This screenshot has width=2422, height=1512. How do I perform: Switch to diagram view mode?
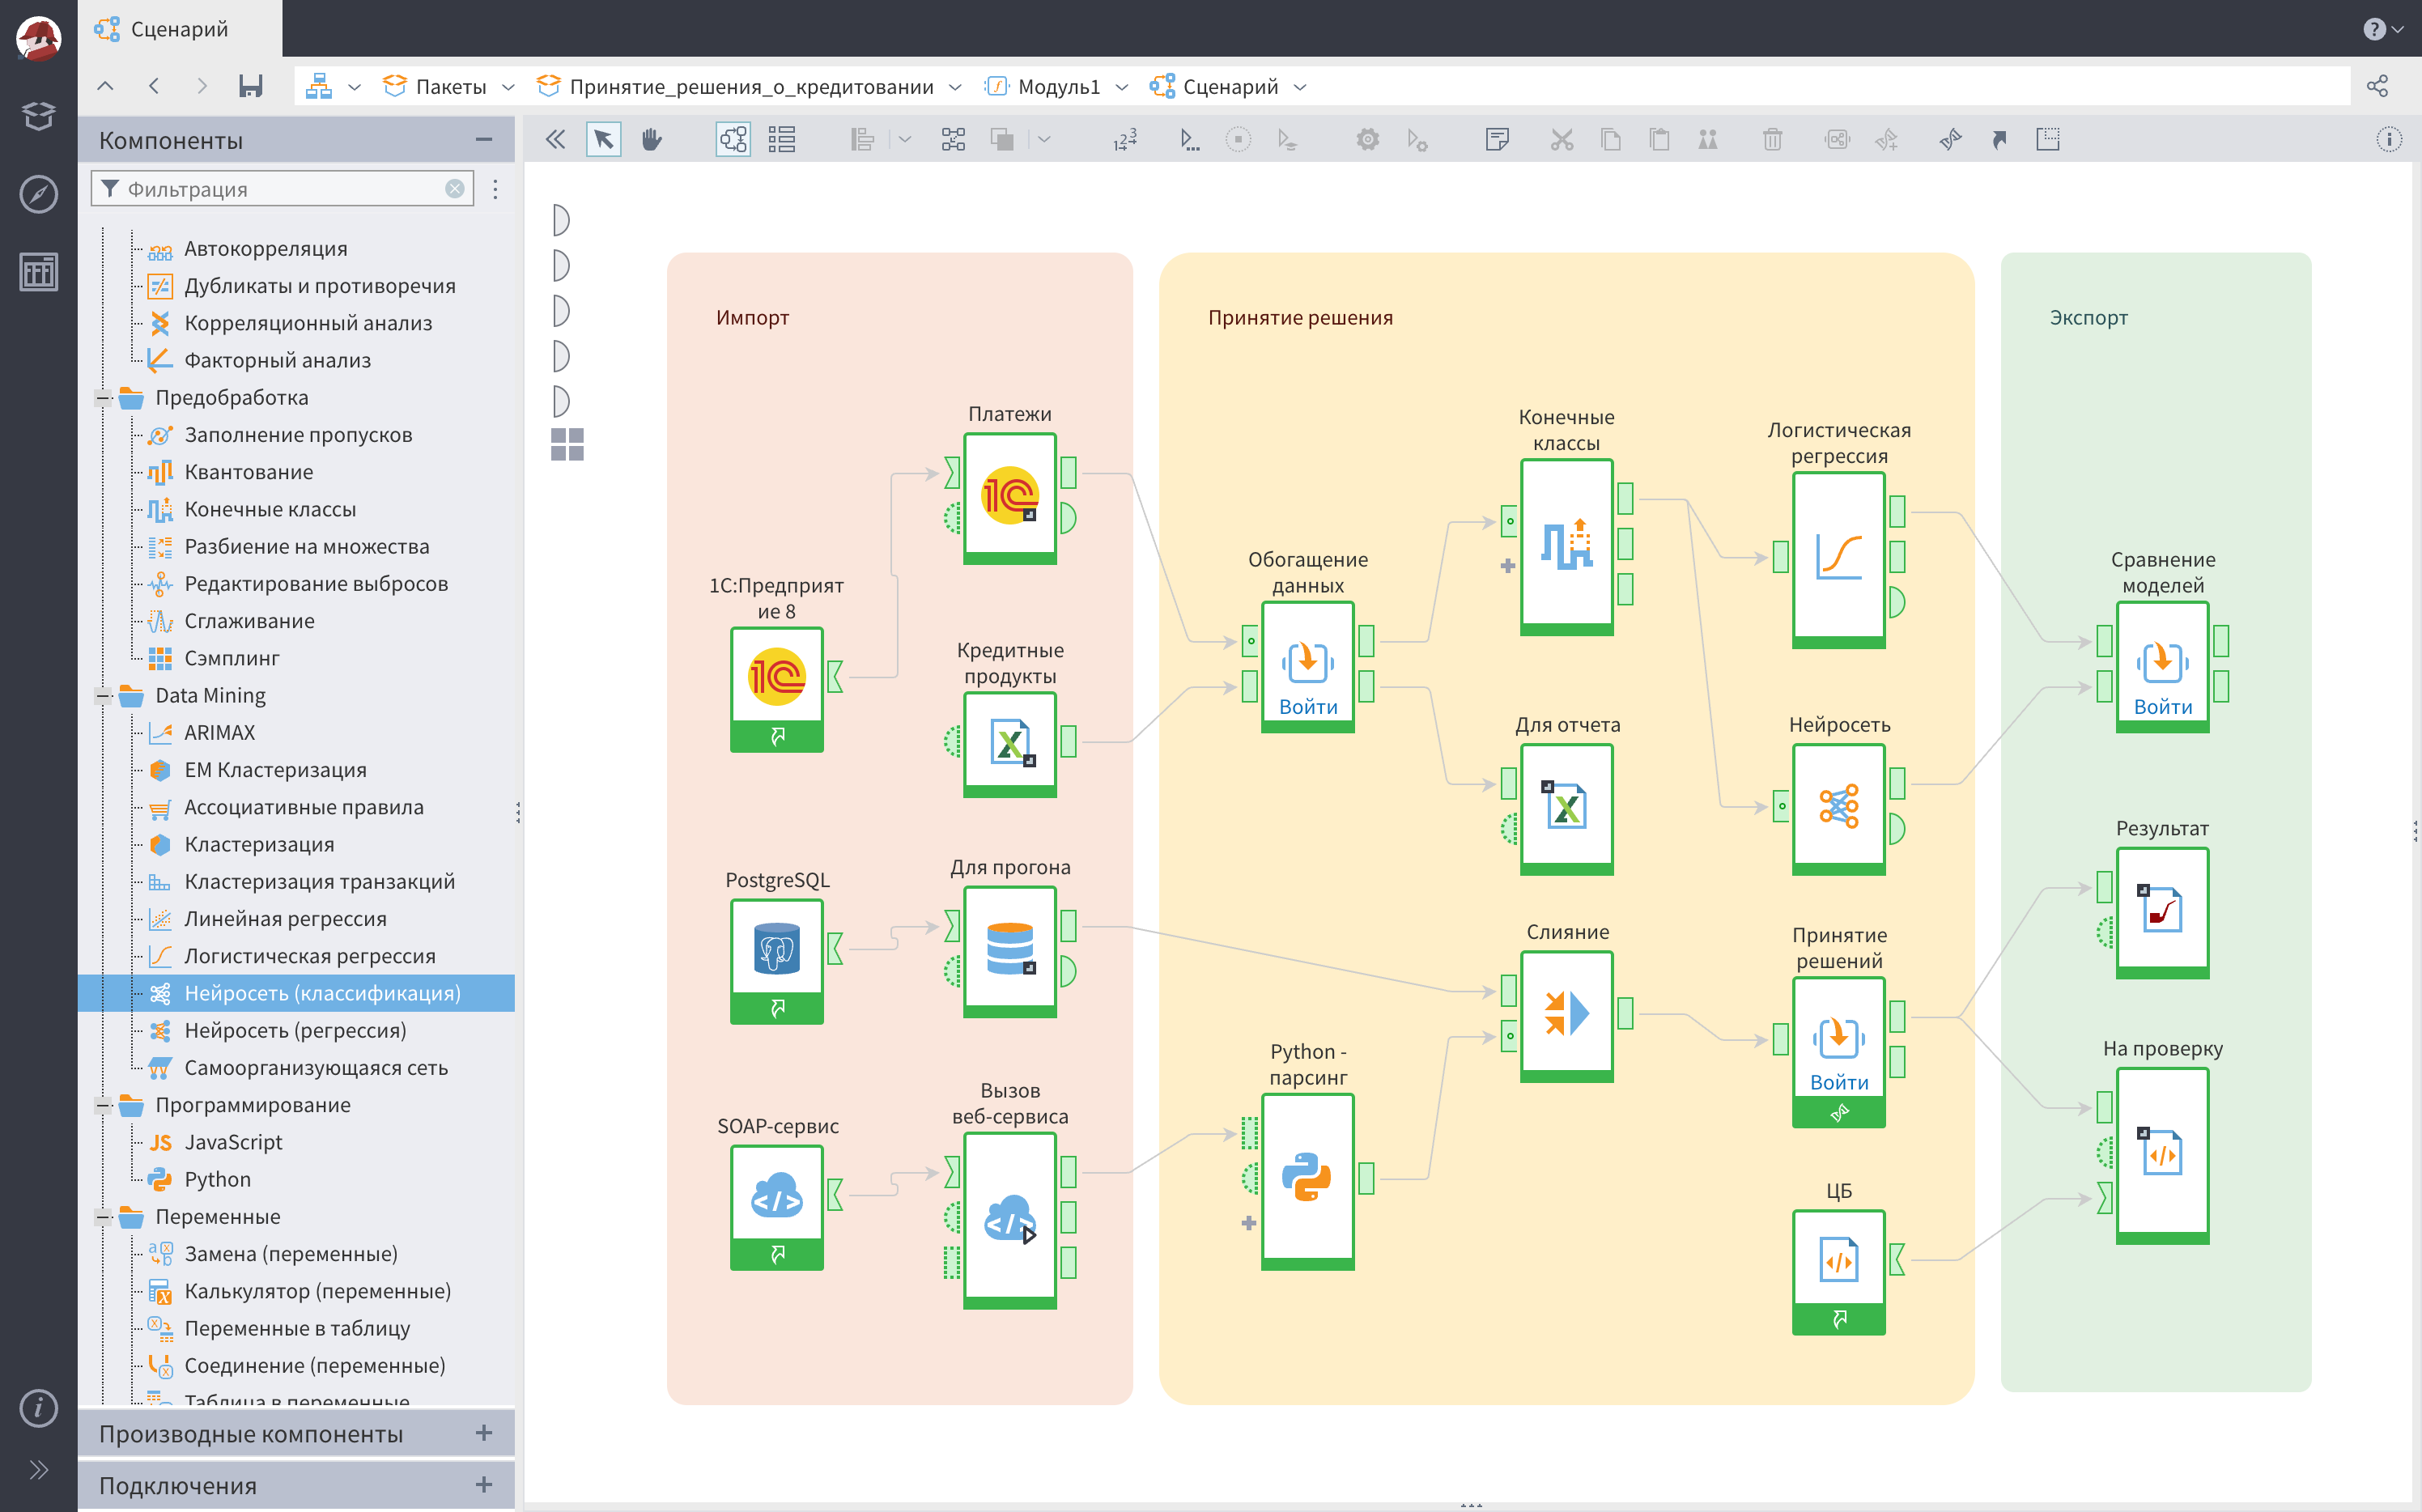pyautogui.click(x=733, y=140)
